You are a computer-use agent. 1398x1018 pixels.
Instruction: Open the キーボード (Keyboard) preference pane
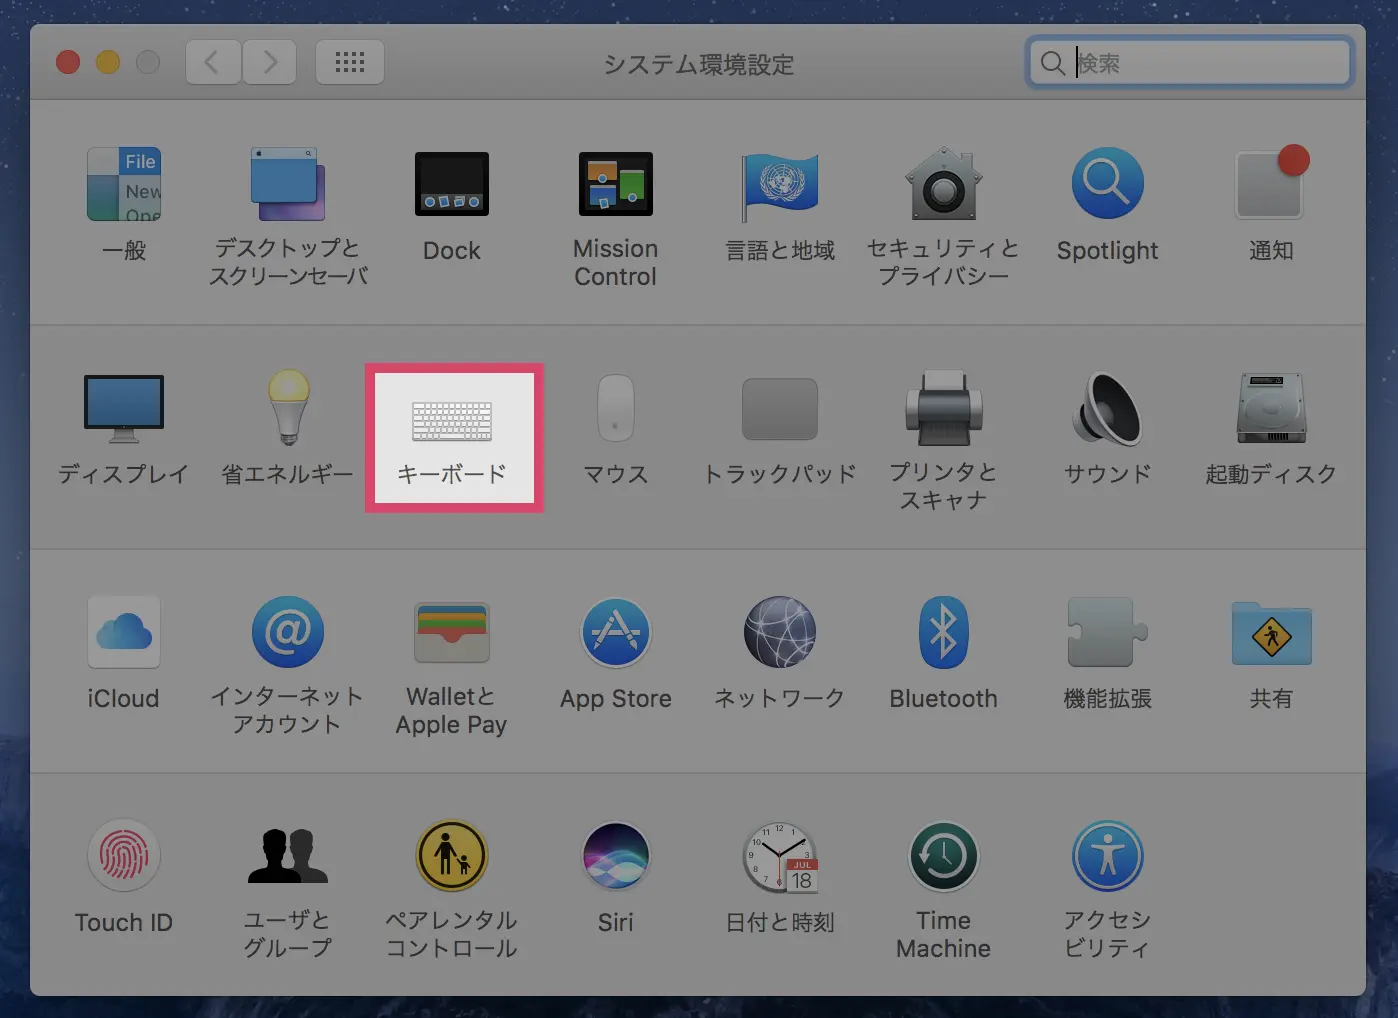pyautogui.click(x=453, y=438)
